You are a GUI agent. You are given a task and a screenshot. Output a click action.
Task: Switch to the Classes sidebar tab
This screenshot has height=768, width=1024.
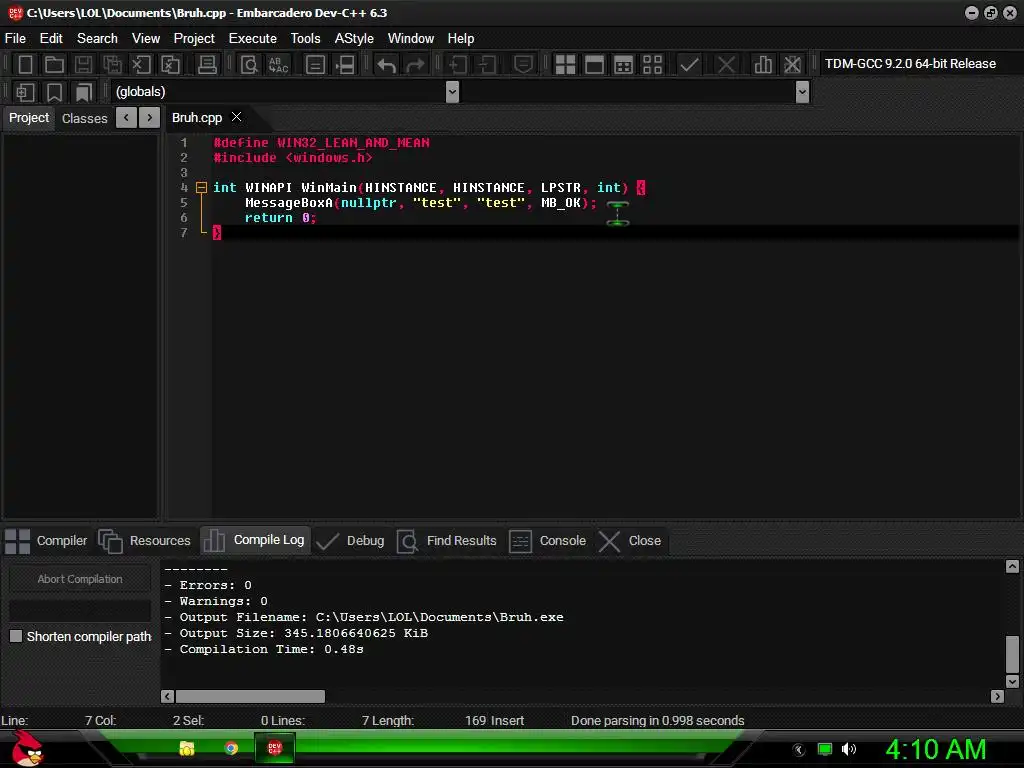[84, 118]
